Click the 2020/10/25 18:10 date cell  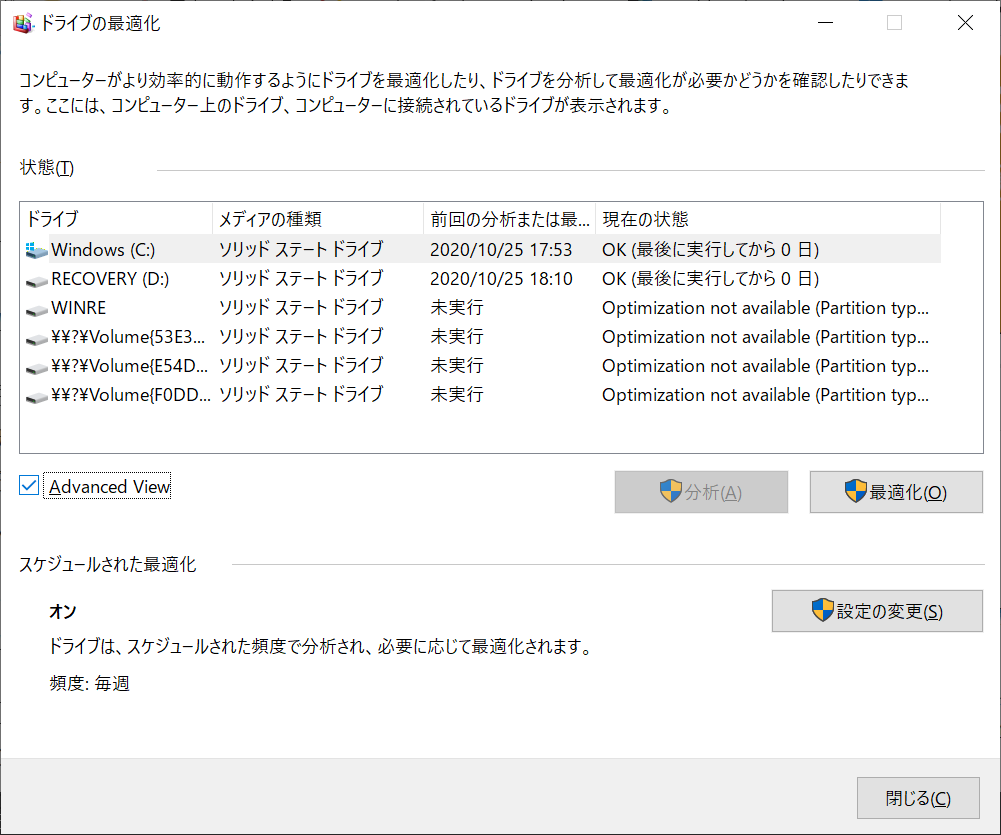(x=501, y=279)
